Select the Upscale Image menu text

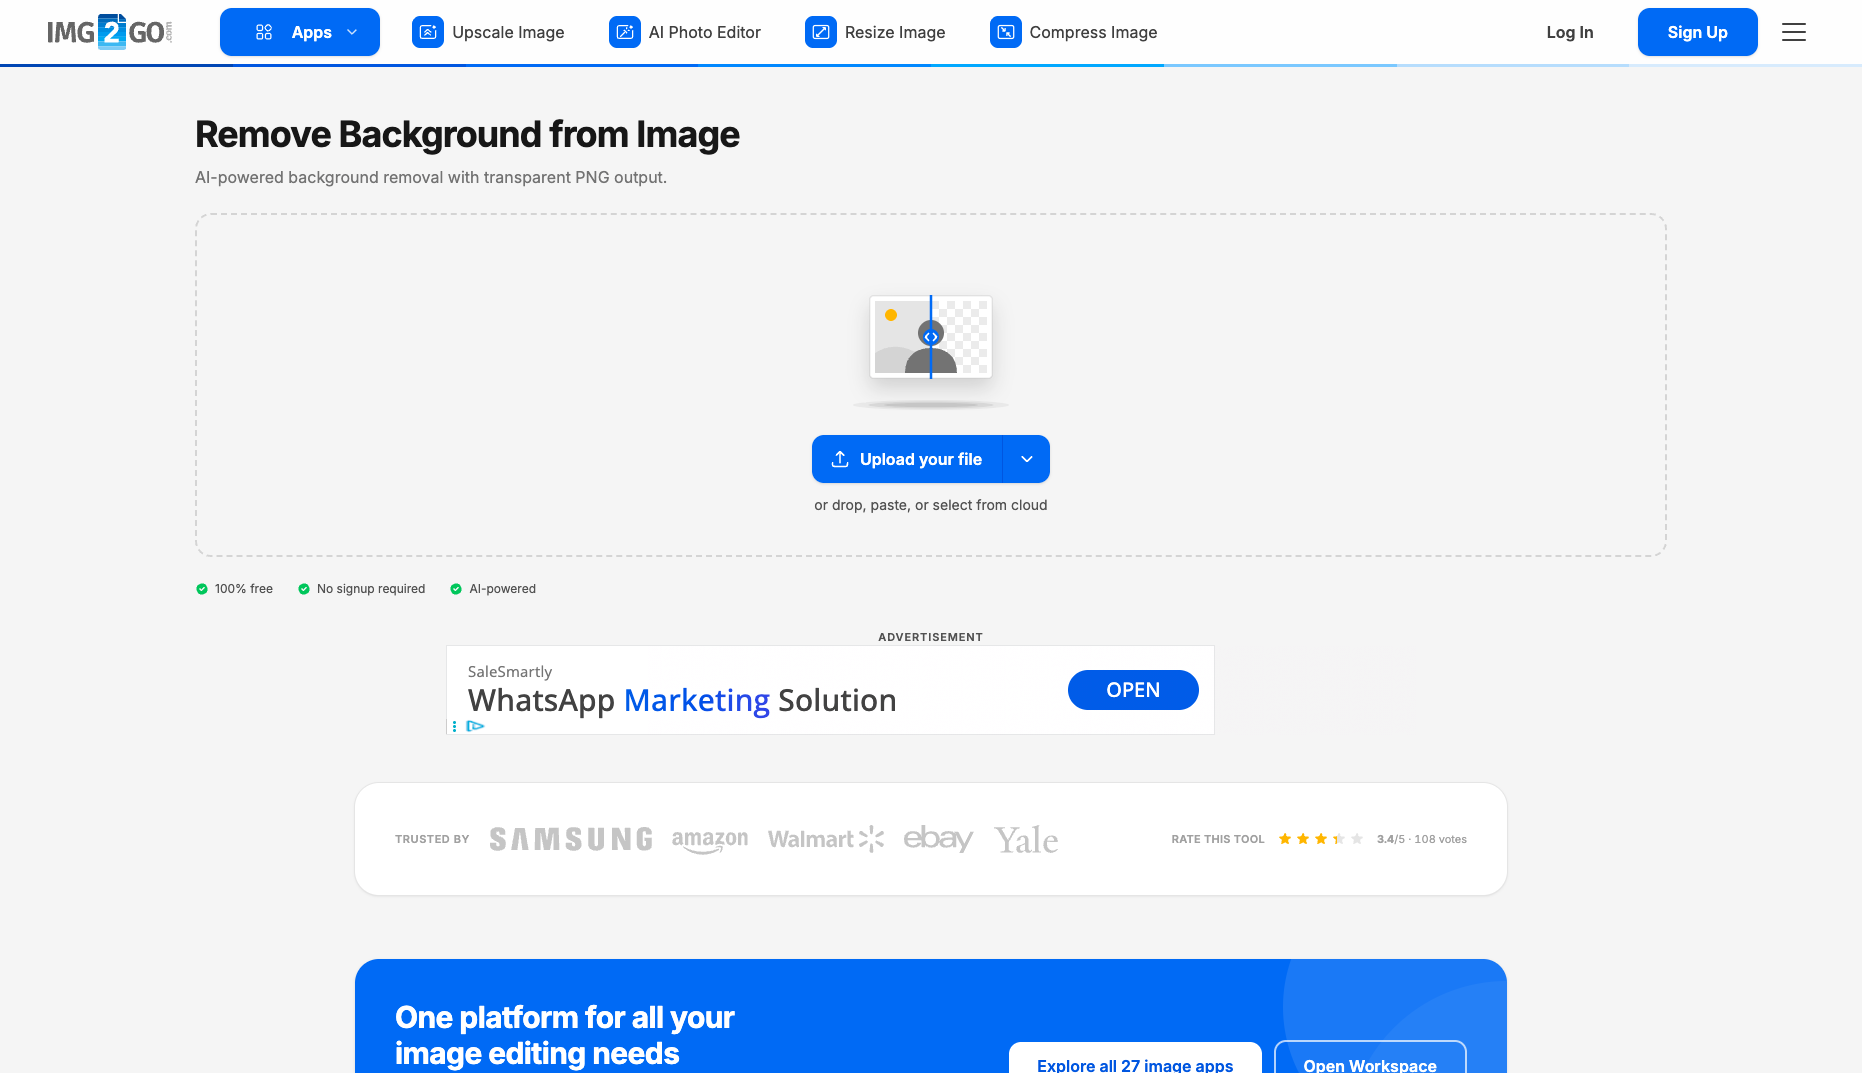(508, 32)
